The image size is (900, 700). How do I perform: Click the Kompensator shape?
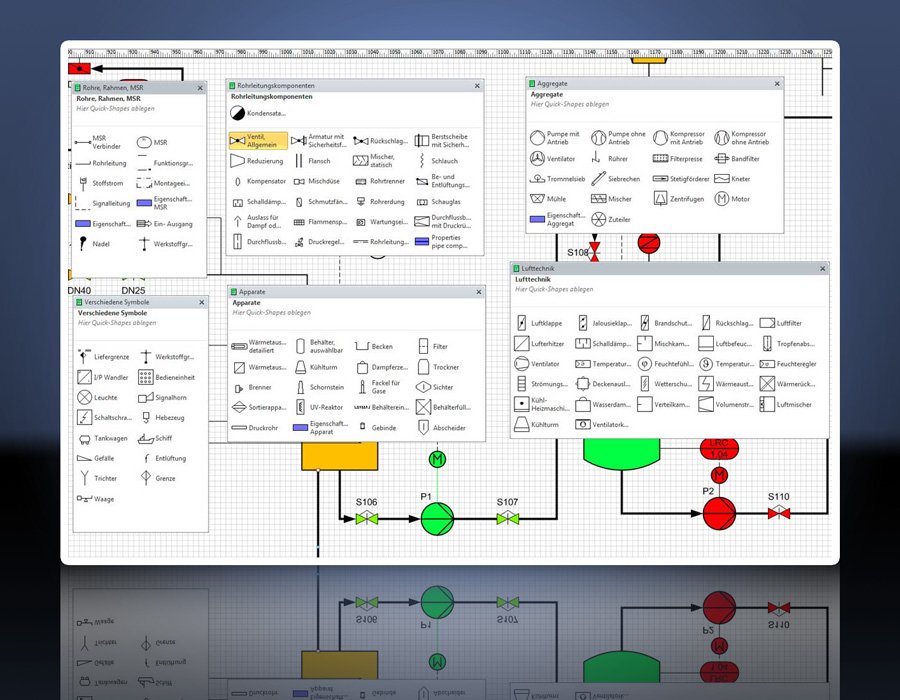pos(258,181)
